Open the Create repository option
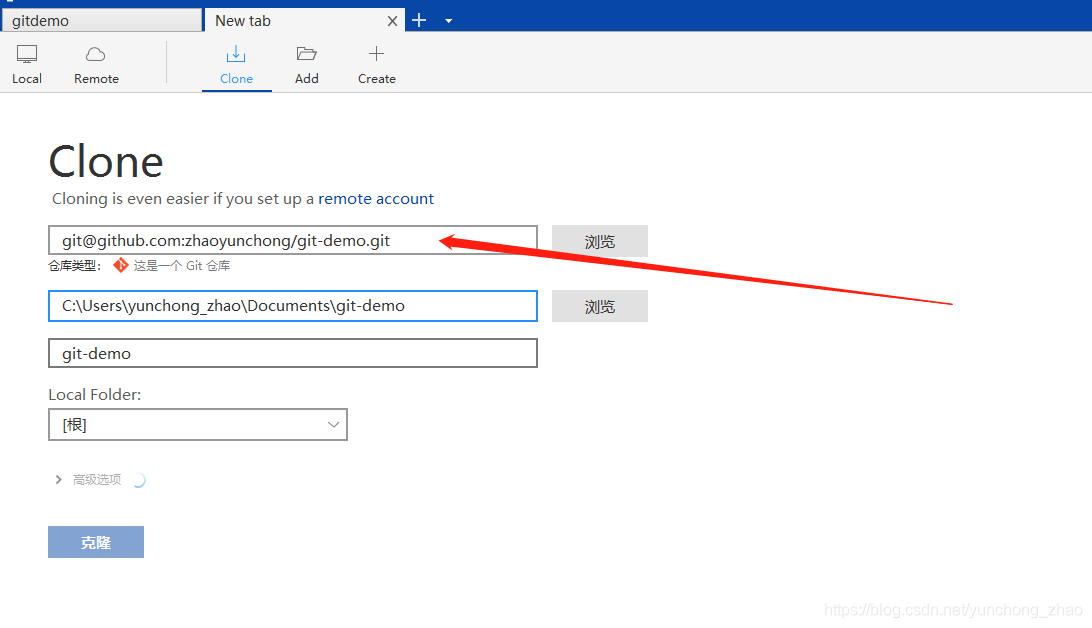1092x628 pixels. [376, 65]
